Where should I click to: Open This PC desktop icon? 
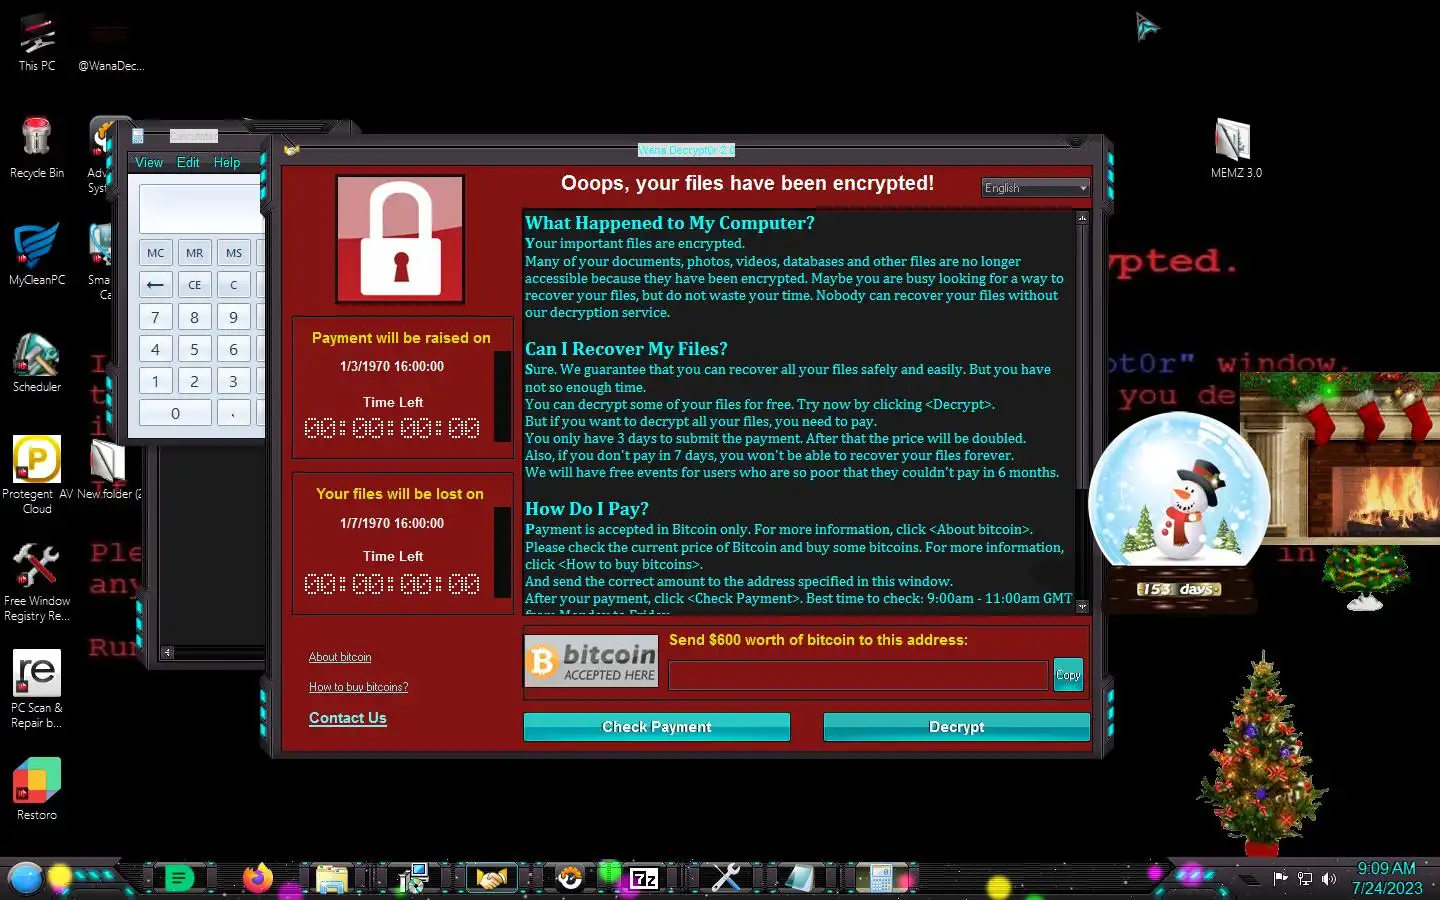(x=37, y=43)
